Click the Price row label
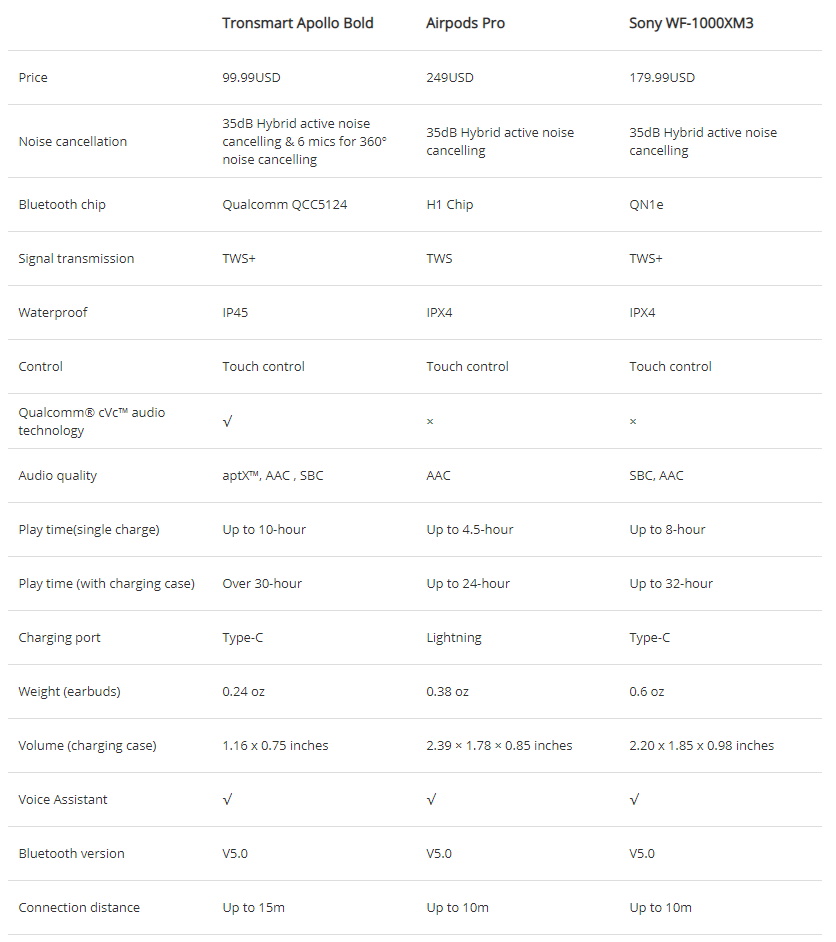836x942 pixels. point(33,78)
